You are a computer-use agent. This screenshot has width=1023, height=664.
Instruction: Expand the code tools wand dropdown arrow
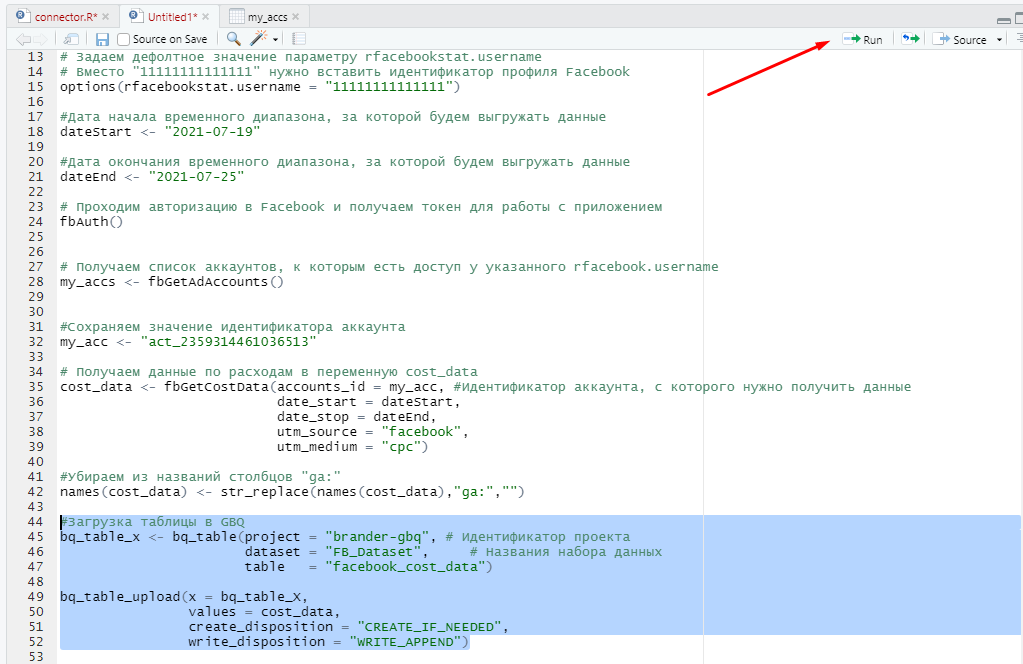pyautogui.click(x=274, y=40)
